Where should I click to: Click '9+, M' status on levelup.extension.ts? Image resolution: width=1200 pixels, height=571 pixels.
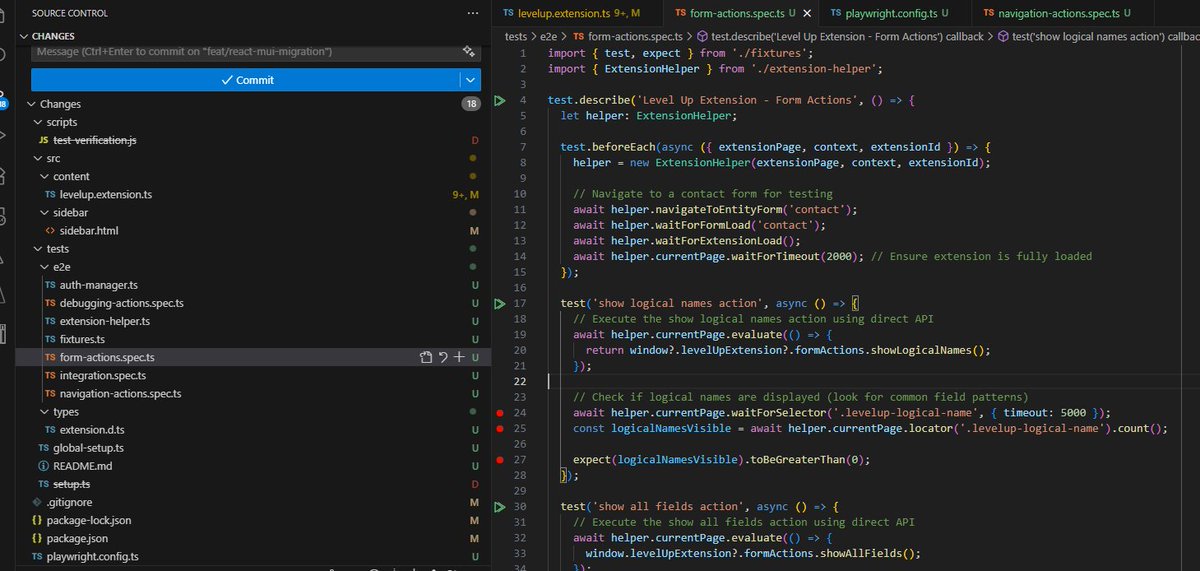coord(466,194)
